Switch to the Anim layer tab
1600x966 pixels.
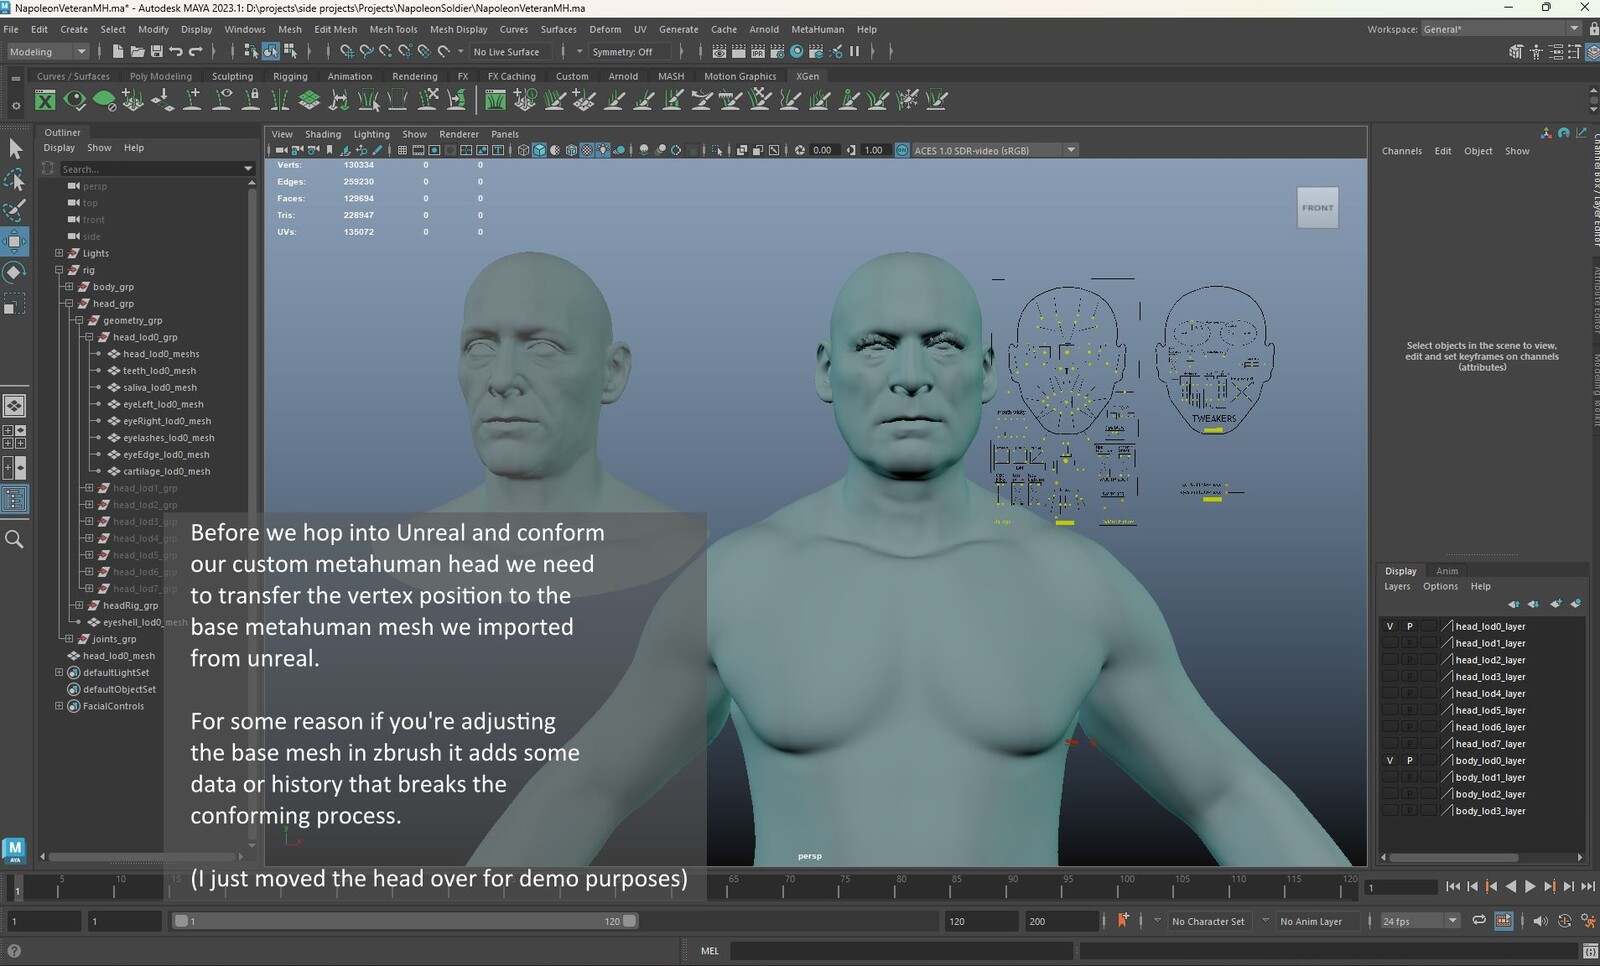point(1447,571)
